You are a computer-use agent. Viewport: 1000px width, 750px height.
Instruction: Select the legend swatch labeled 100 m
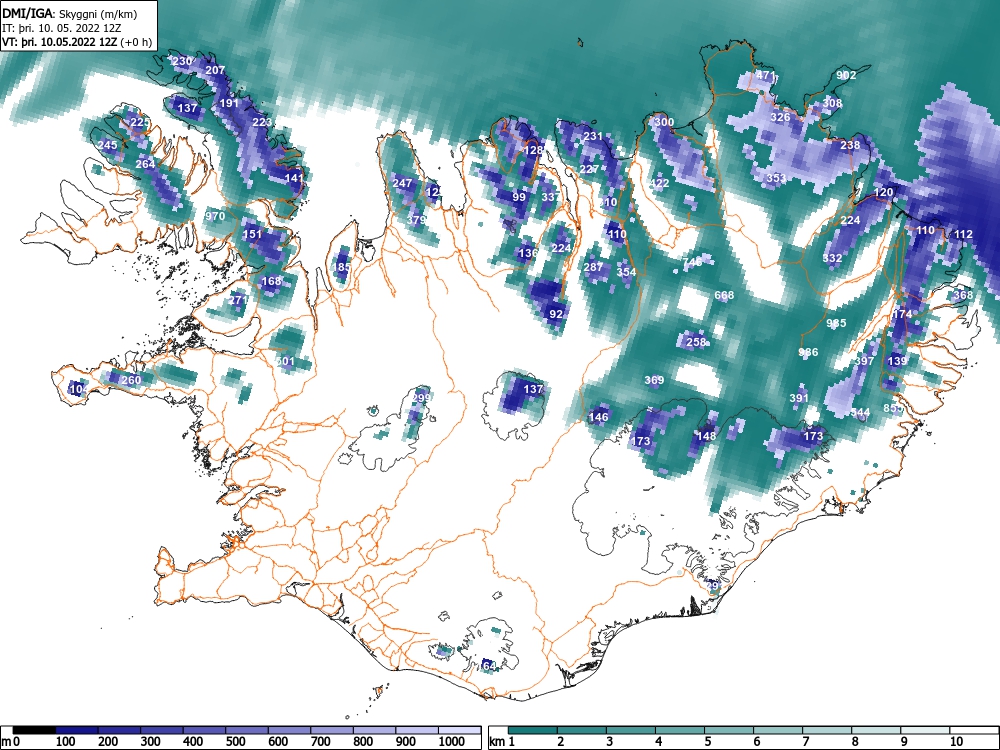(77, 730)
